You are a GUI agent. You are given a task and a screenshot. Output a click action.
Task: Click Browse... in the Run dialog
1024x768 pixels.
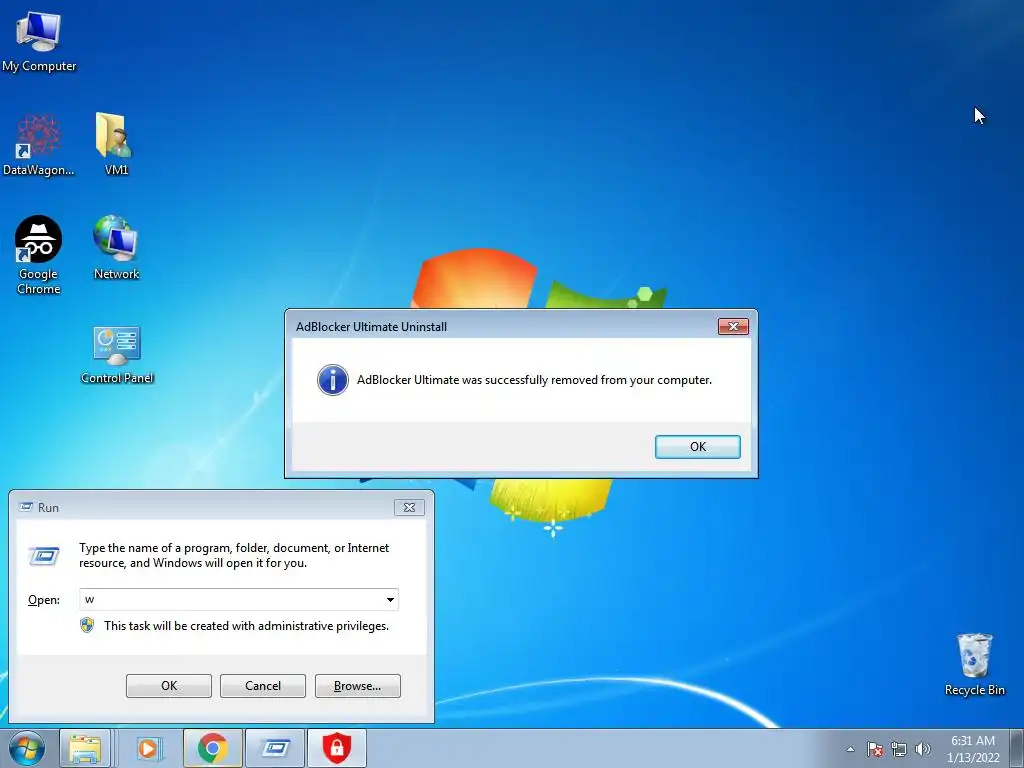(357, 686)
